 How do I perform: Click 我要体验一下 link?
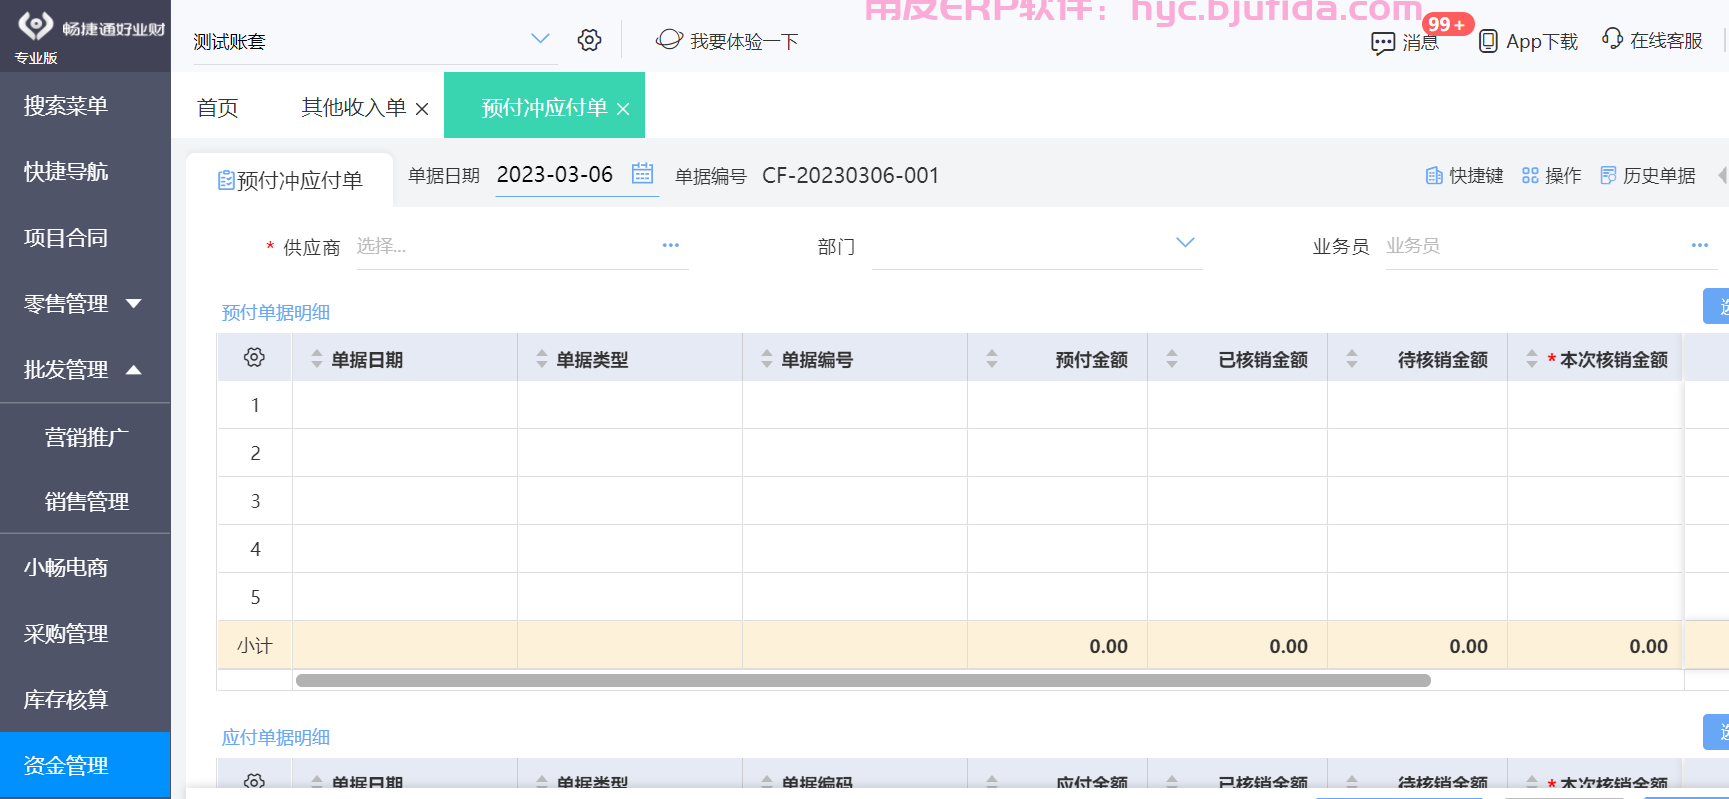tap(744, 41)
